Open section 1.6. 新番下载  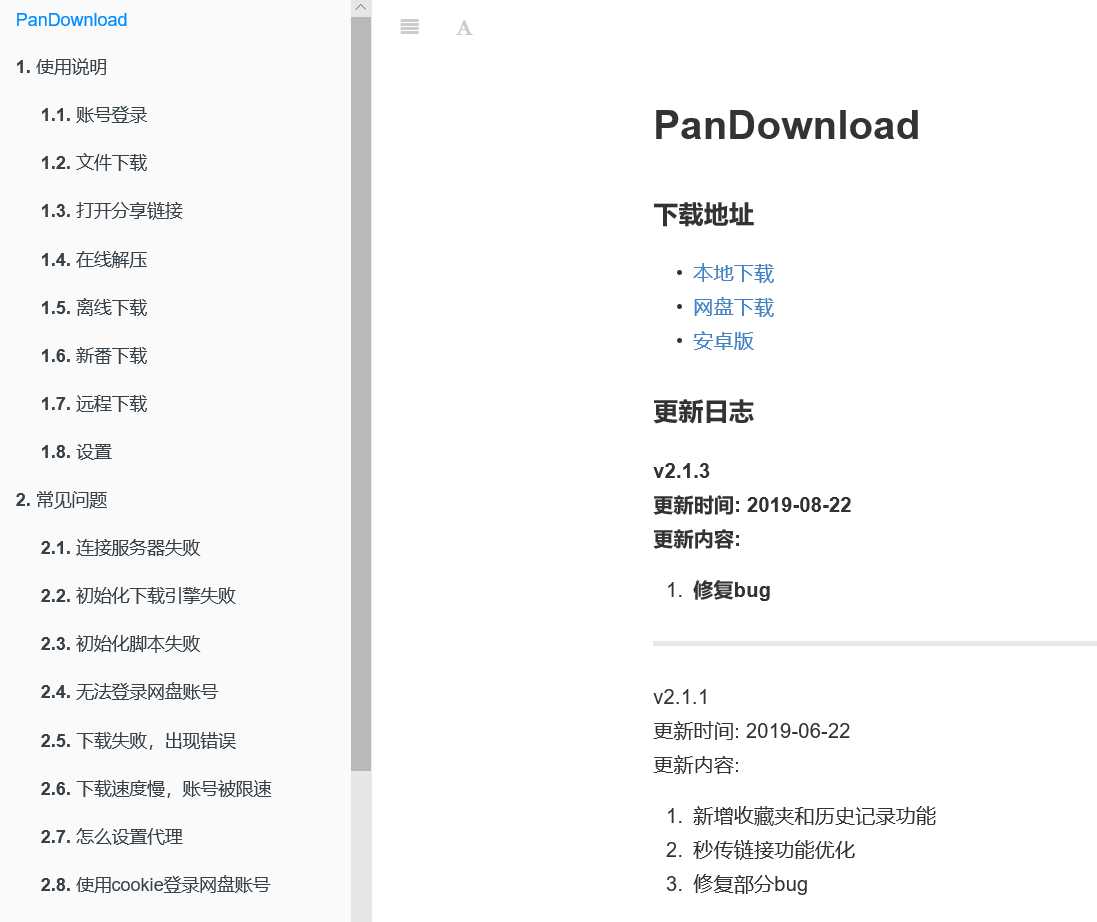94,356
